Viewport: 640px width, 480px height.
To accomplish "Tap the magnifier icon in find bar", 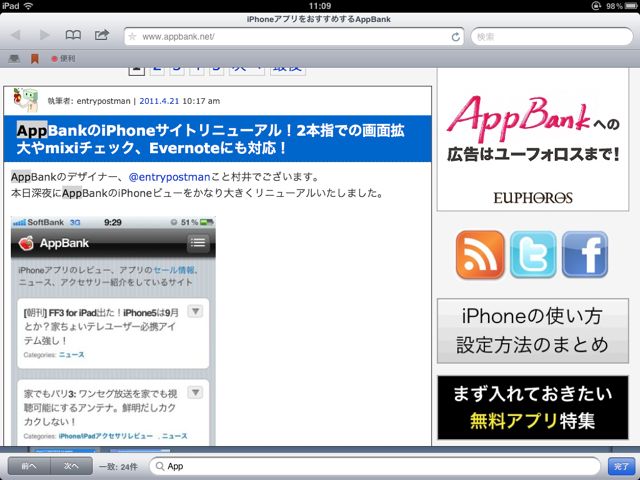I will pos(160,466).
